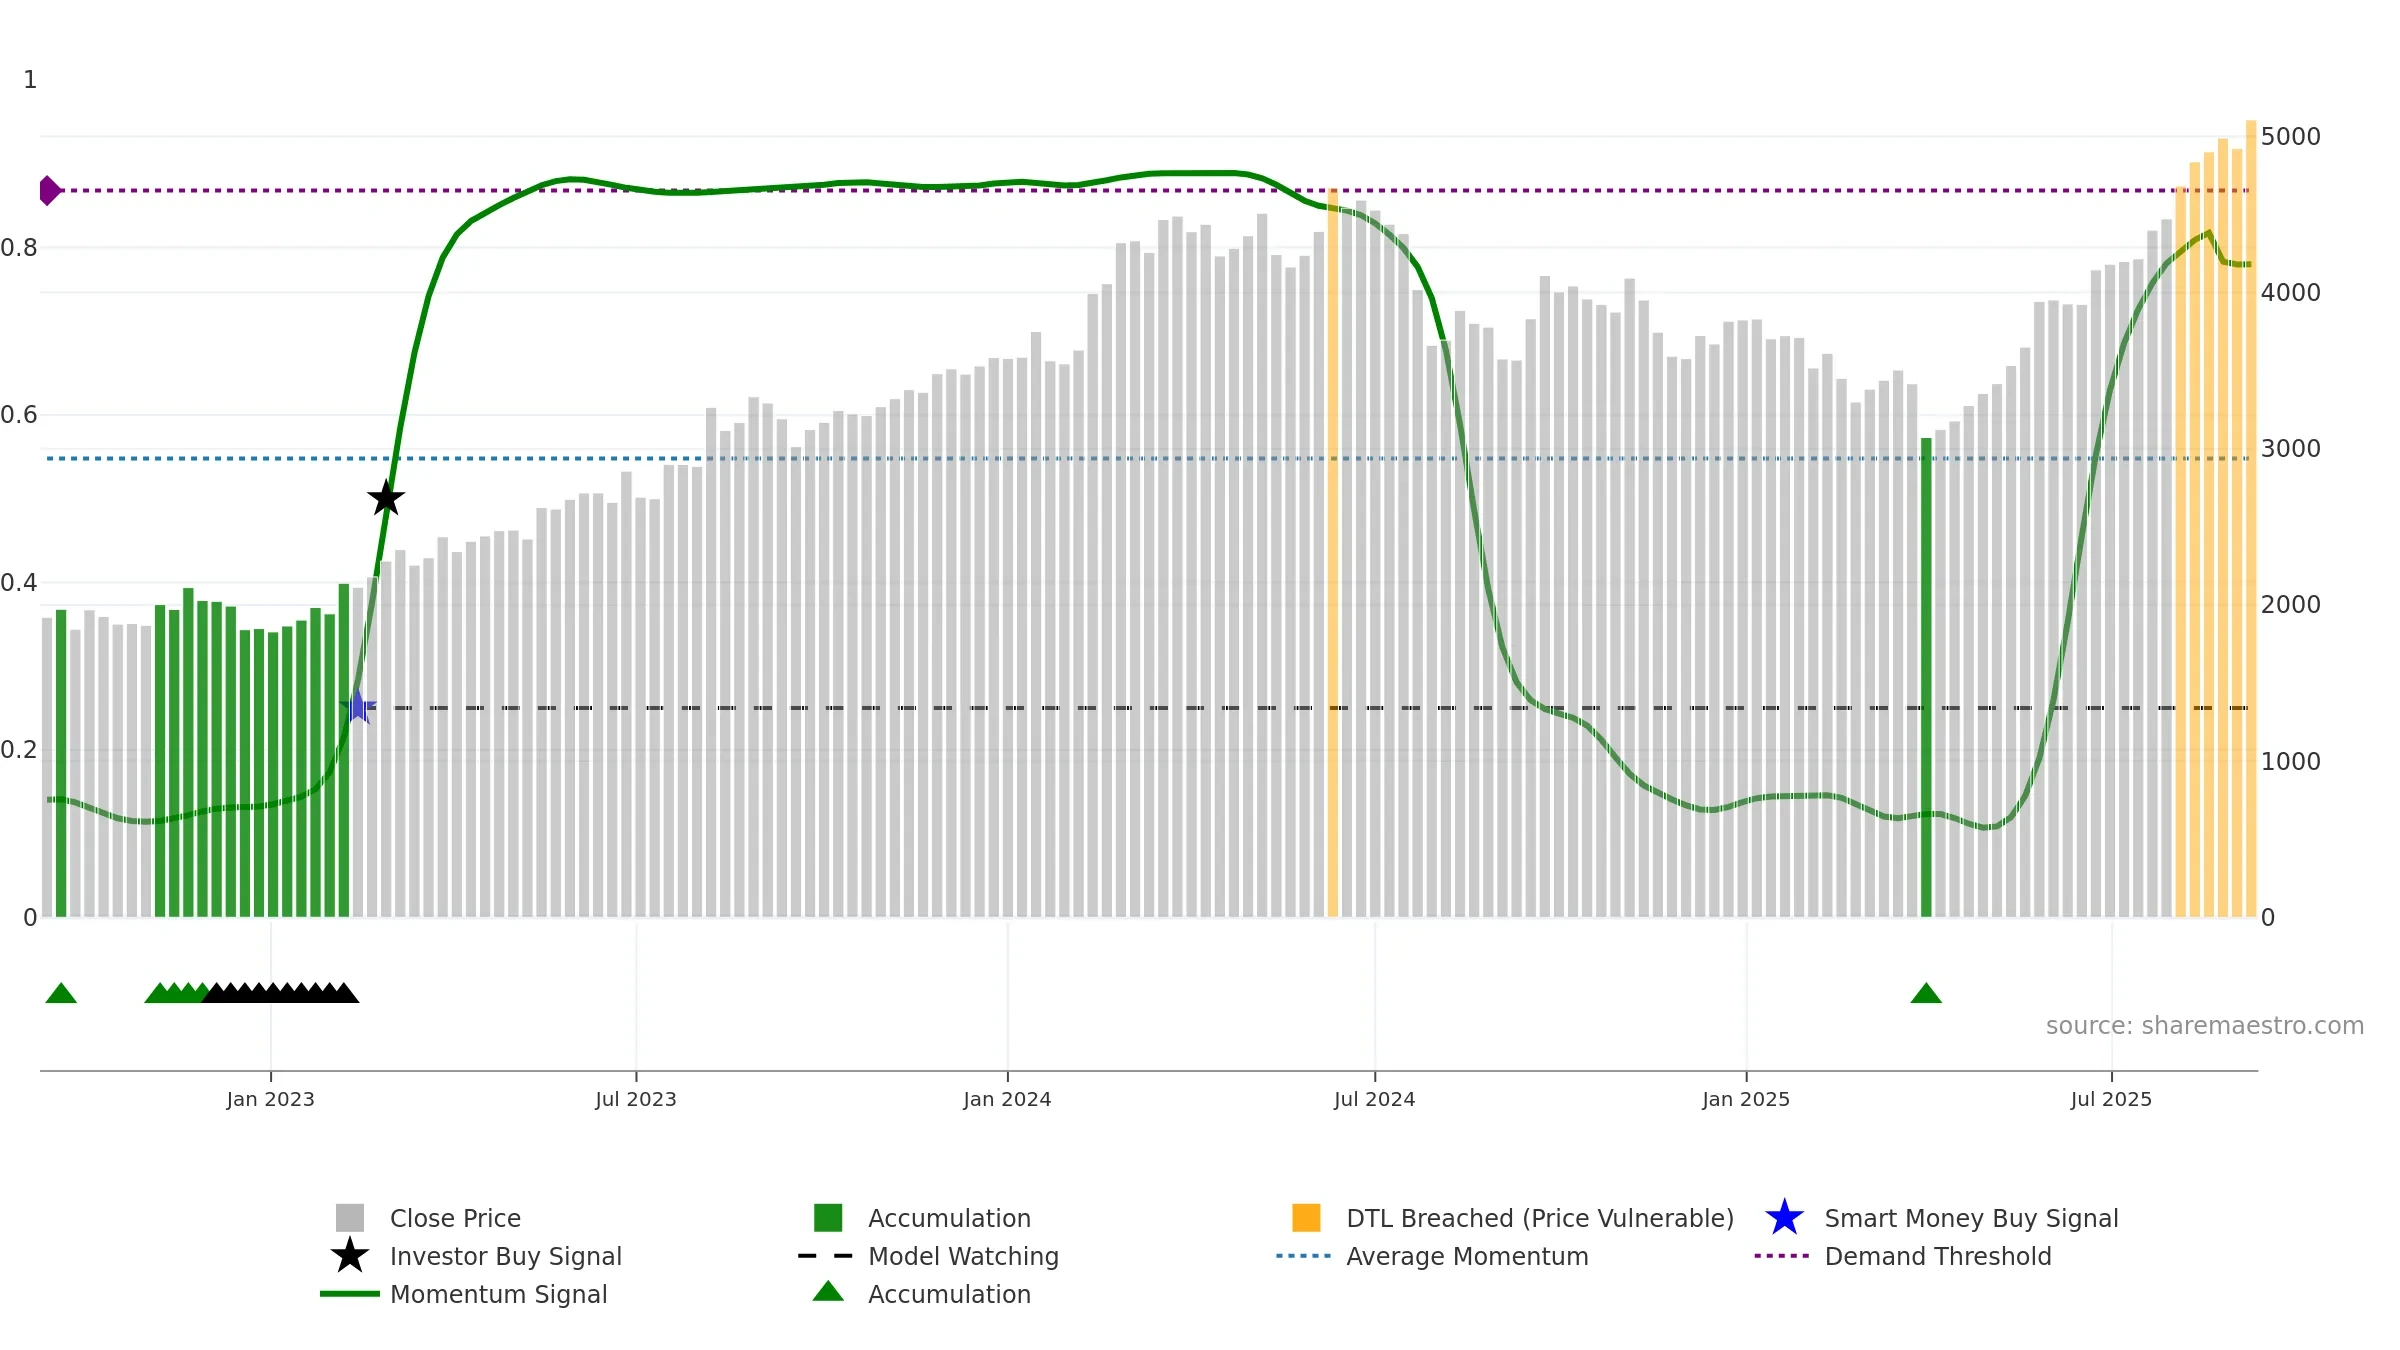This screenshot has height=1350, width=2400.
Task: Click the leftmost green accumulation triangle below chart
Action: (x=61, y=993)
